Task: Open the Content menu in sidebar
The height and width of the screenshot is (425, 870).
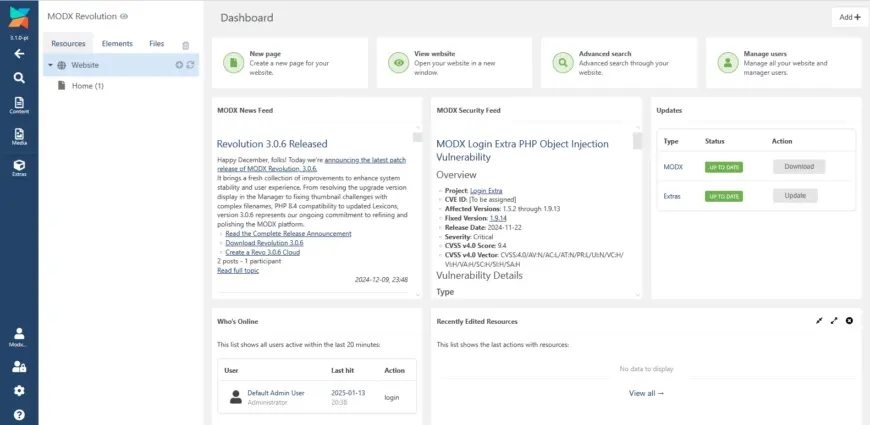Action: coord(19,105)
